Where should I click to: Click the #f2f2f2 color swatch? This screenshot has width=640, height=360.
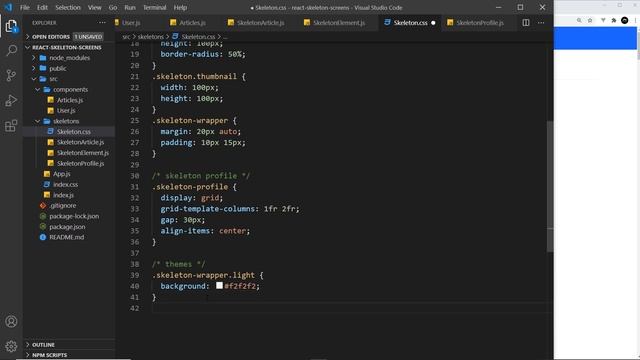[x=219, y=286]
